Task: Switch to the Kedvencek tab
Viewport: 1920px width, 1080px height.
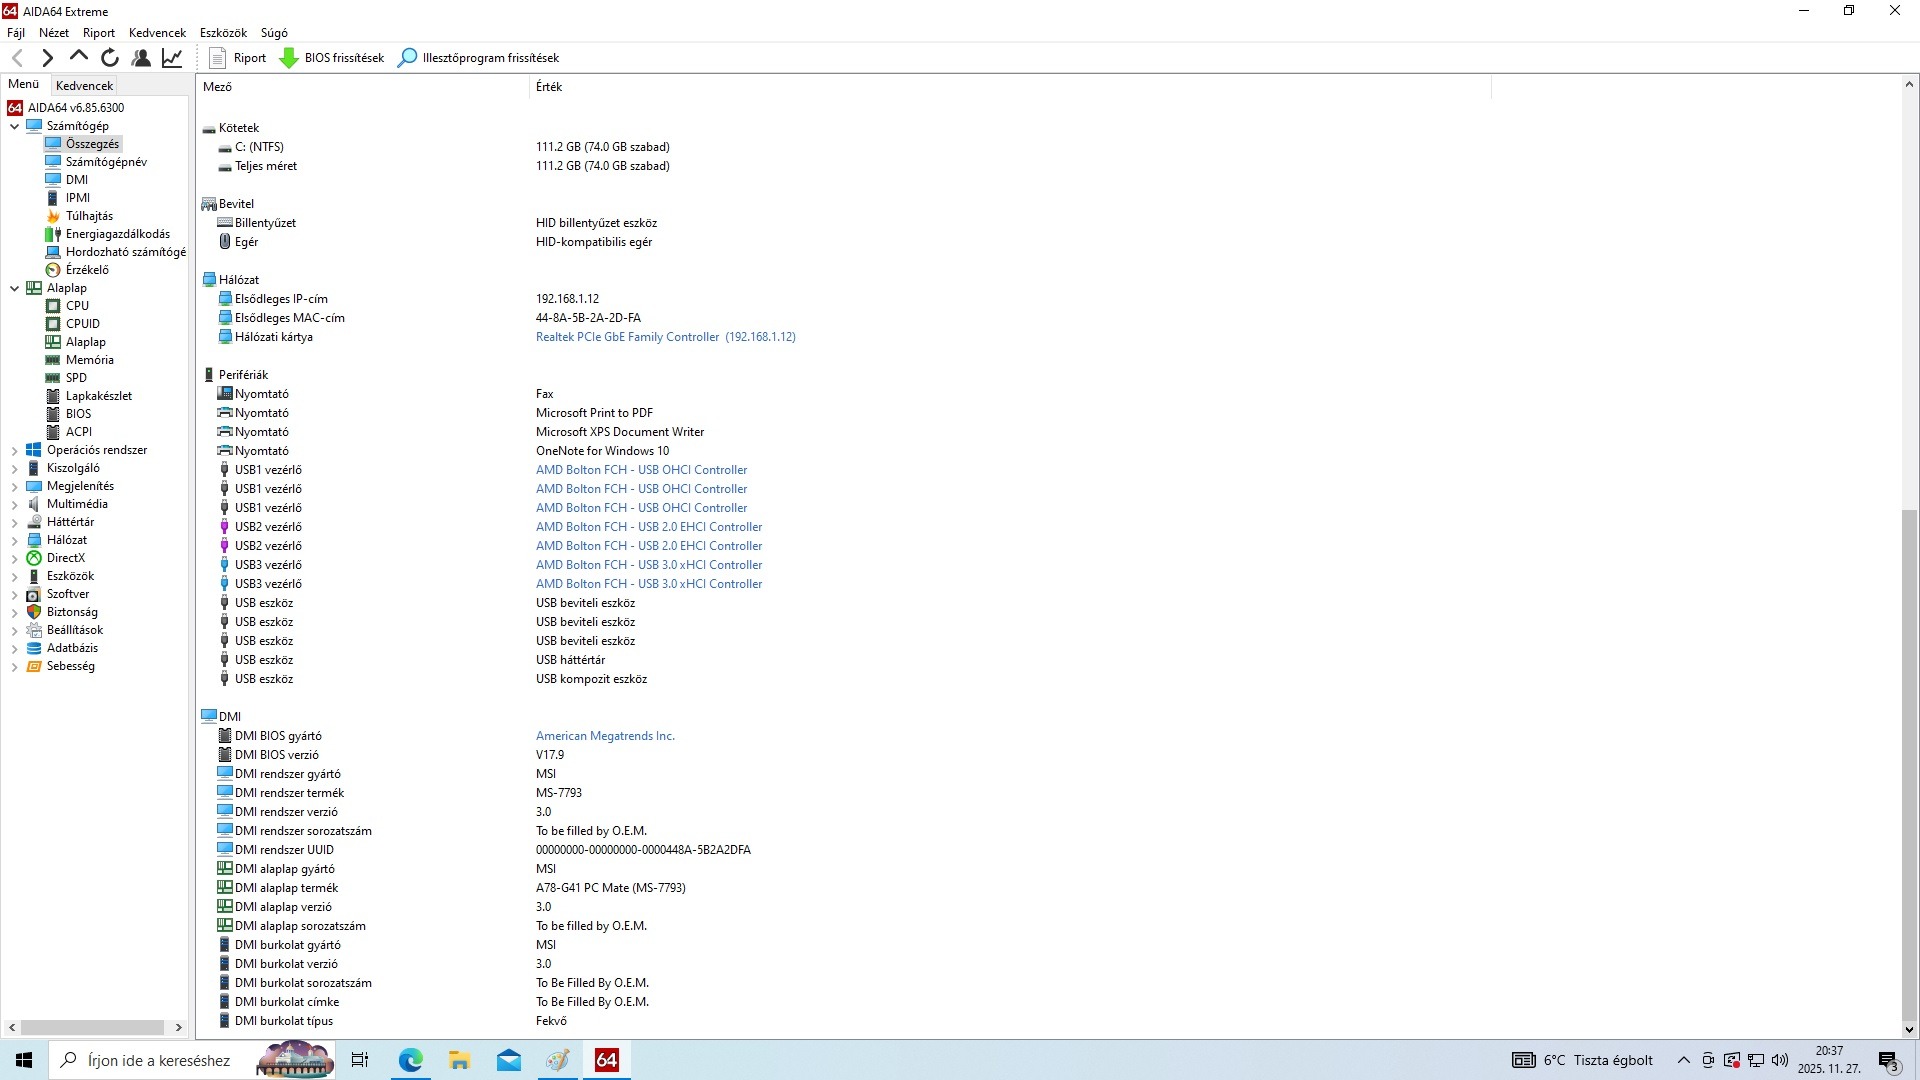Action: point(84,86)
